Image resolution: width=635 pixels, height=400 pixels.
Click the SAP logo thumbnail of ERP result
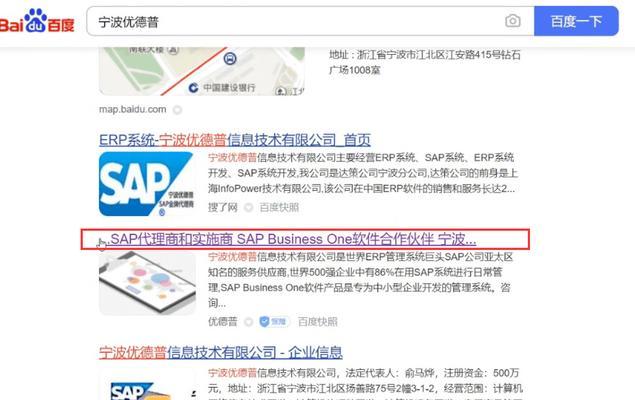tap(146, 185)
